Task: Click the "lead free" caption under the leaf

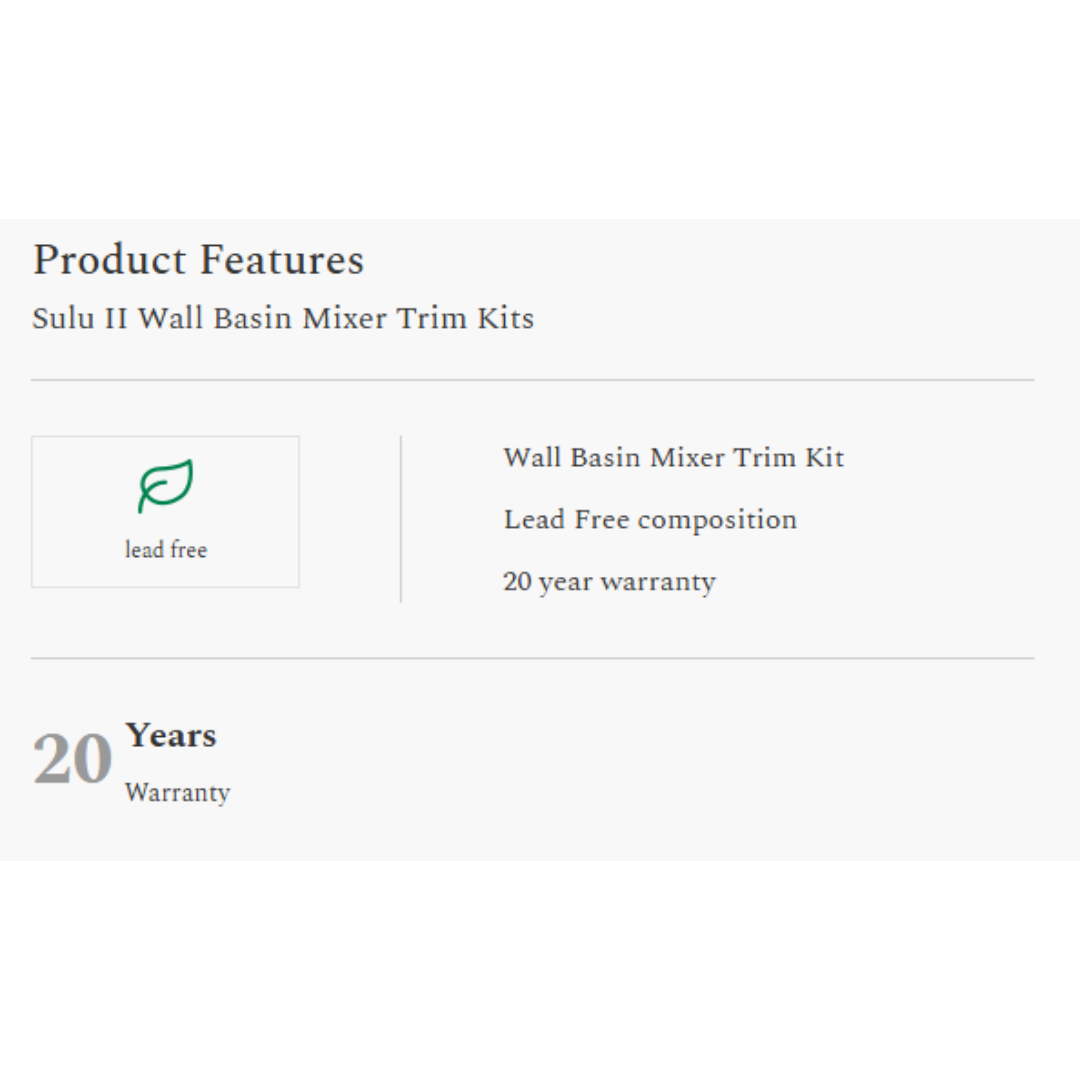Action: (x=166, y=550)
